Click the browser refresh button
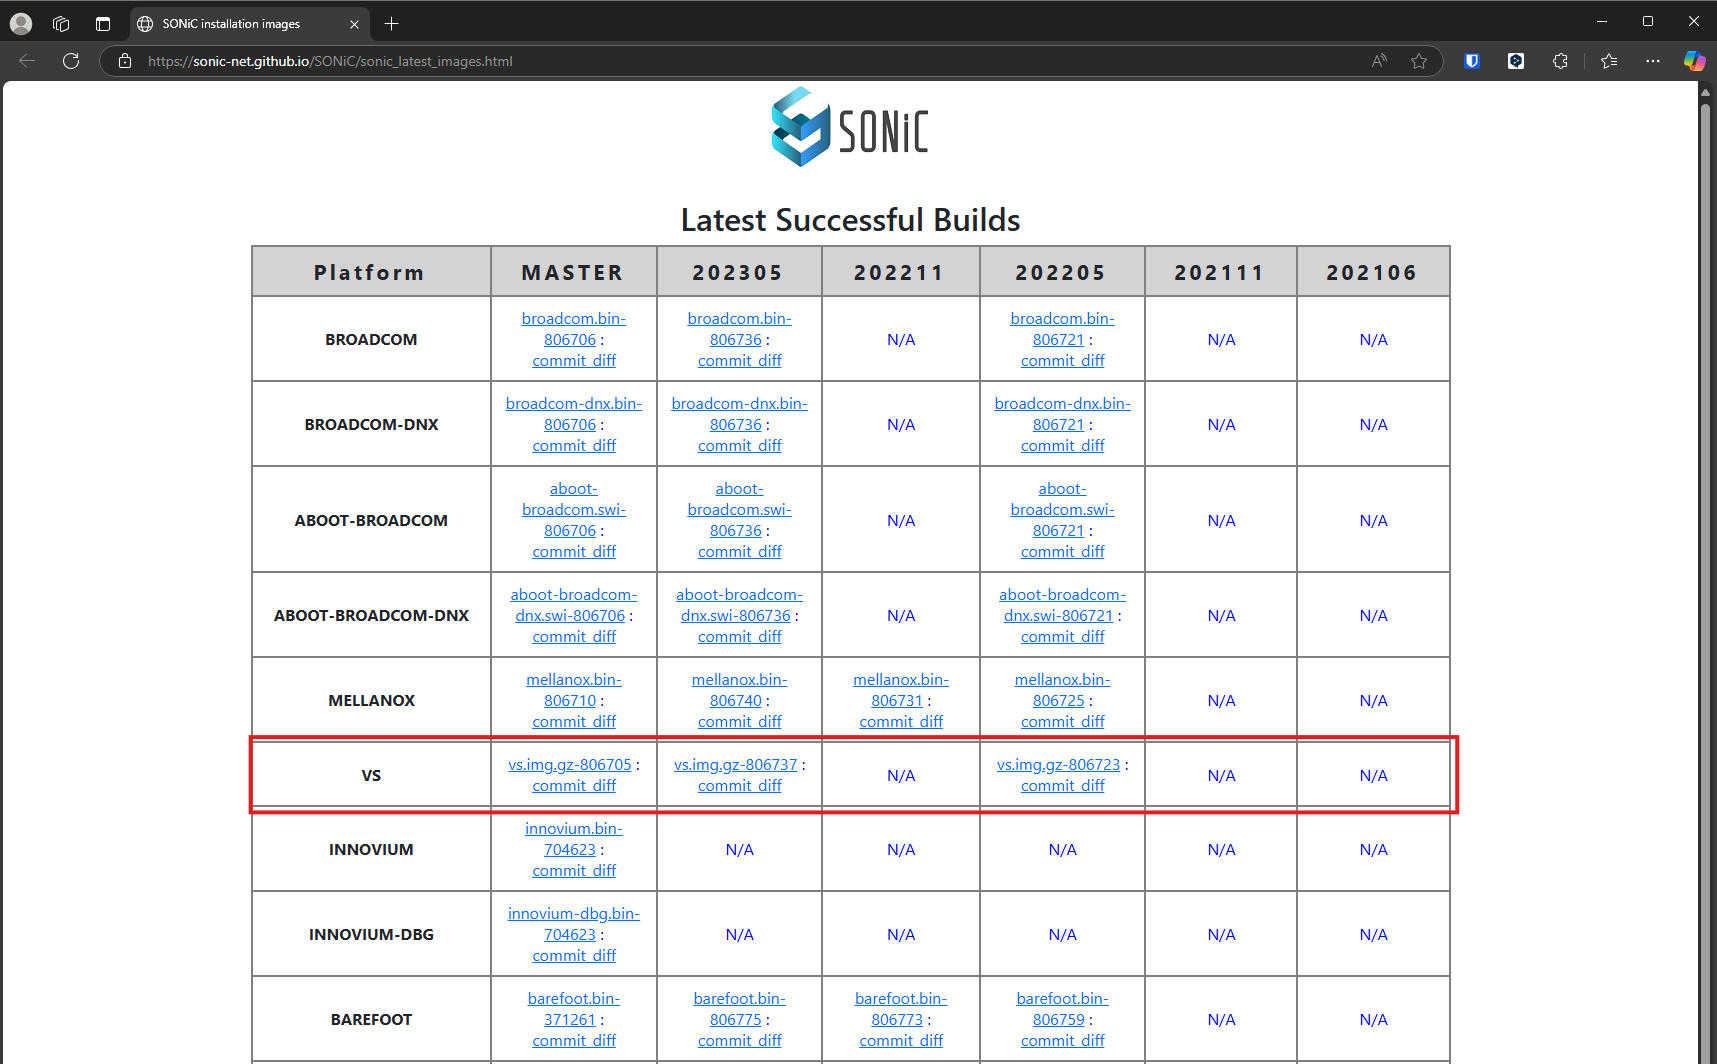This screenshot has height=1064, width=1717. click(x=71, y=61)
